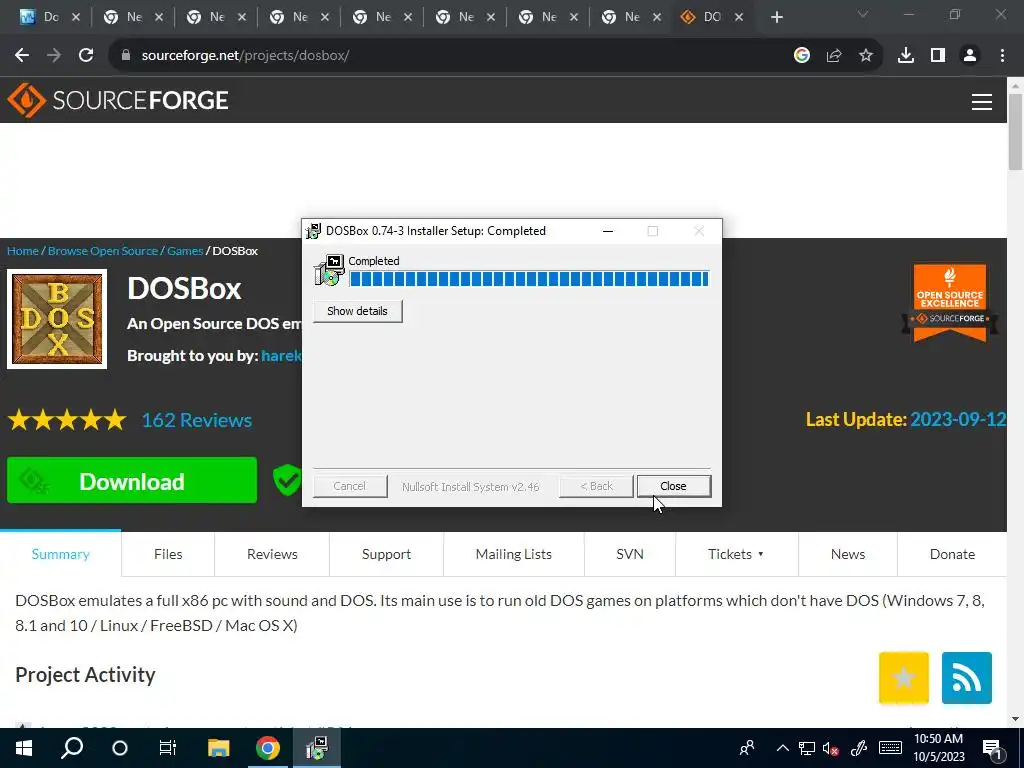Click the muted volume tray icon
Image resolution: width=1024 pixels, height=768 pixels.
(831, 748)
